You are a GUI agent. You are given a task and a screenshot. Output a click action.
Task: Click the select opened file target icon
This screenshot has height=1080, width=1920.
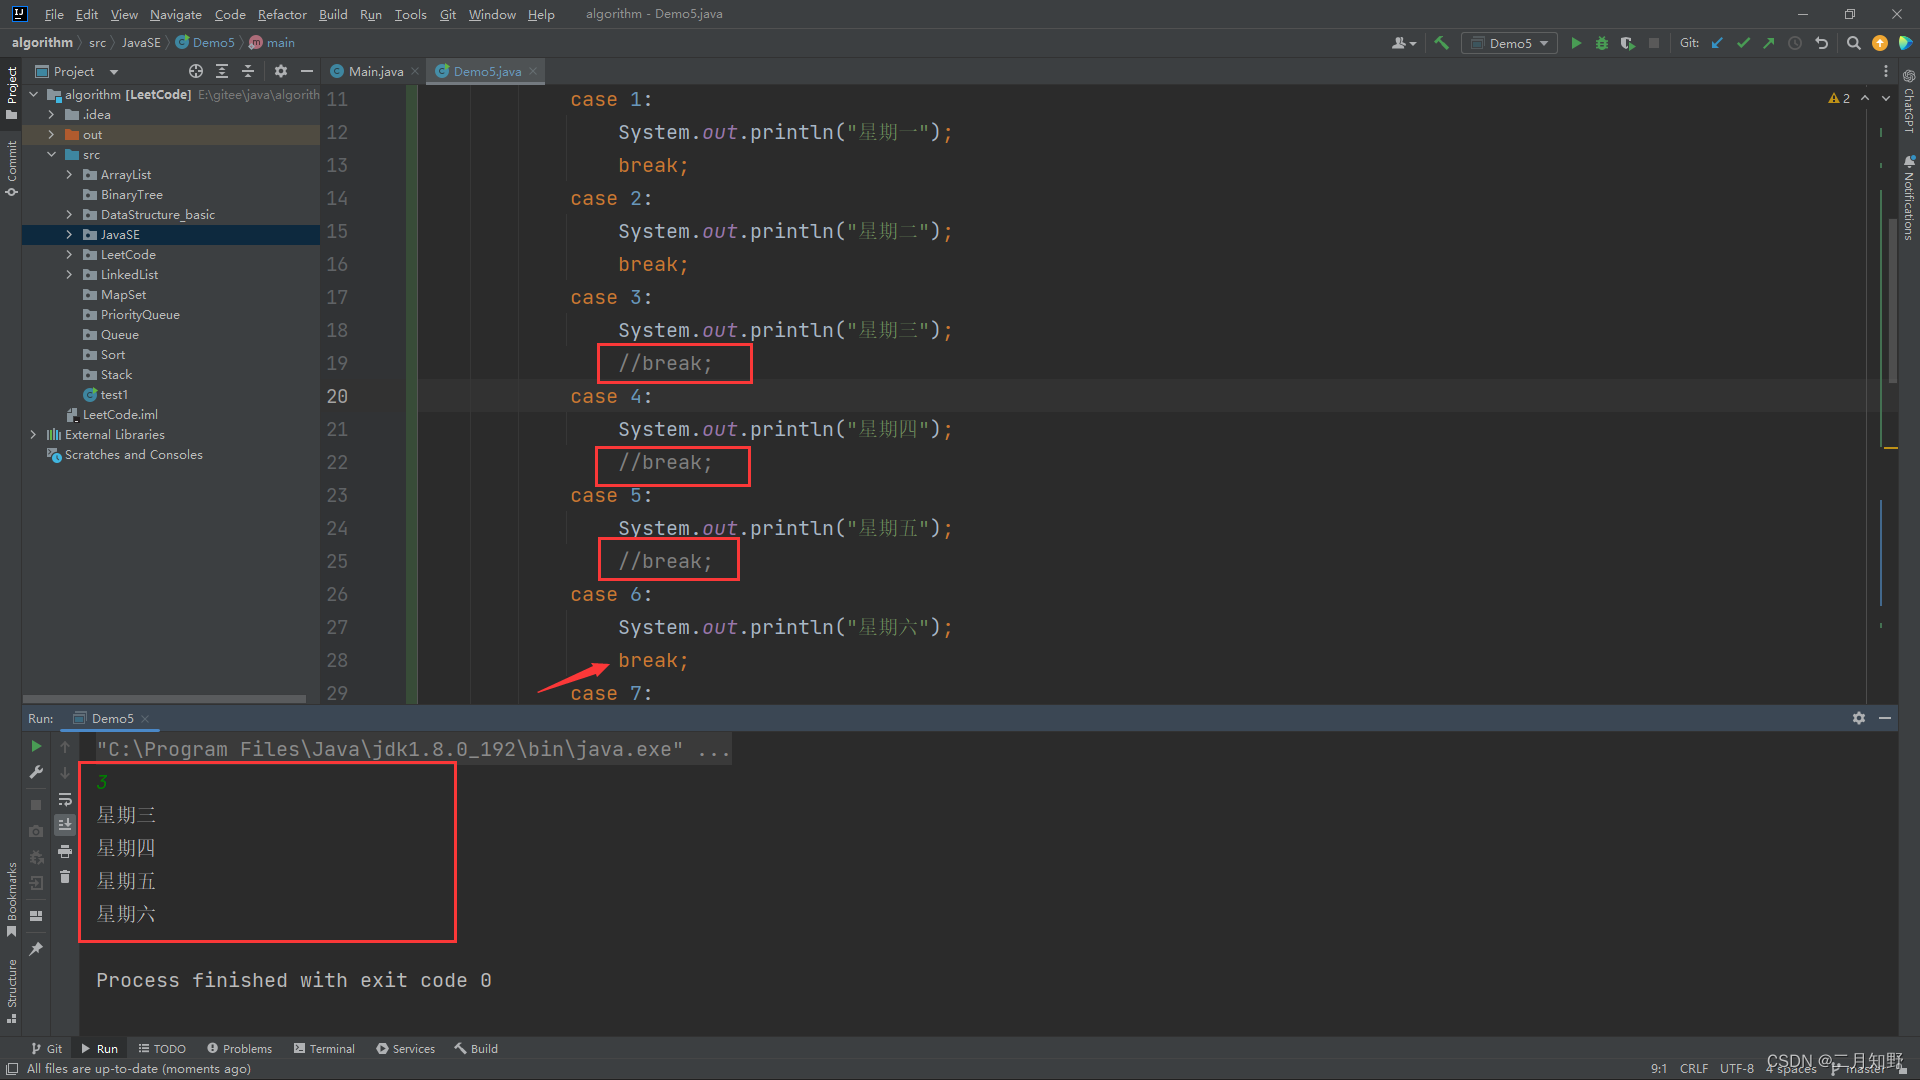pyautogui.click(x=196, y=71)
